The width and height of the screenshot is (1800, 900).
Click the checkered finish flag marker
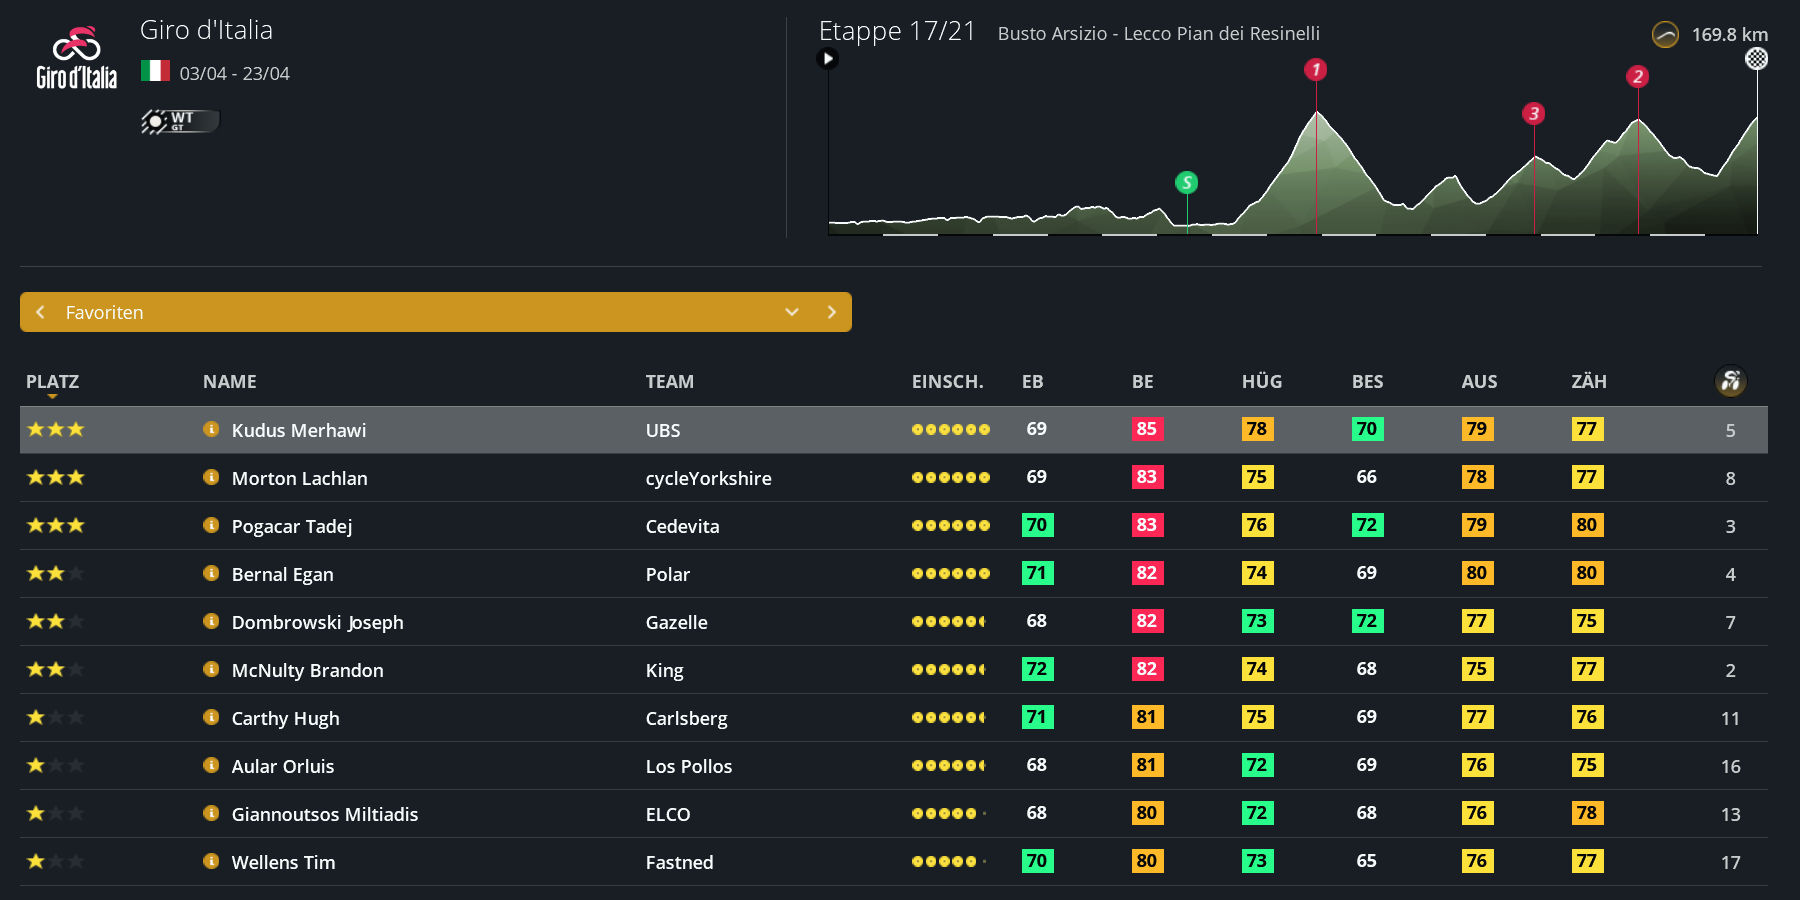[x=1756, y=59]
